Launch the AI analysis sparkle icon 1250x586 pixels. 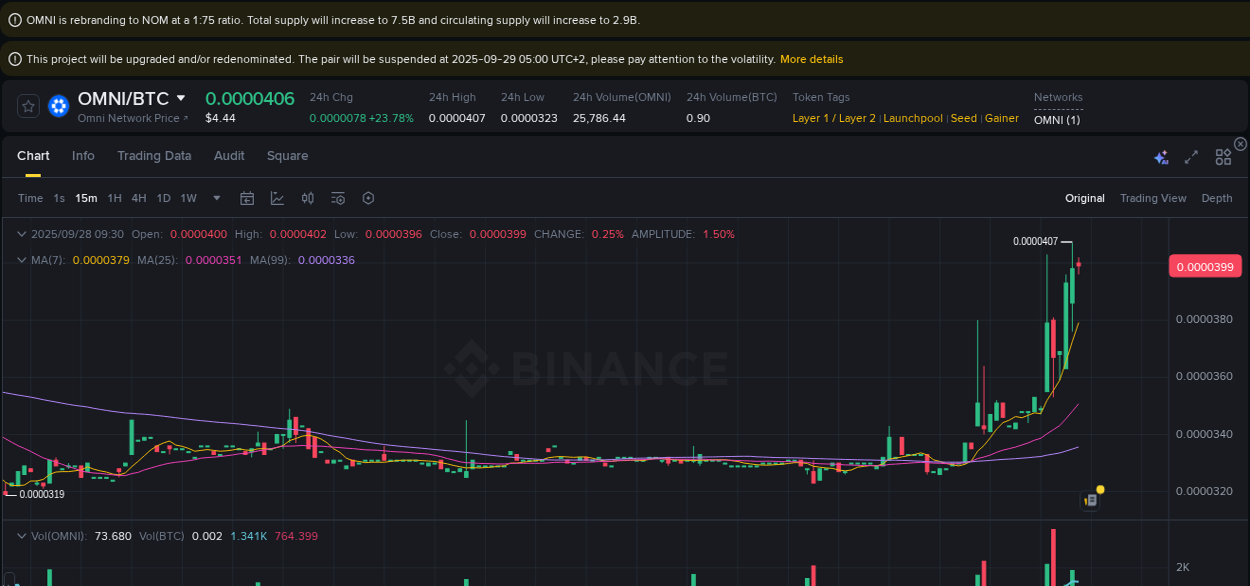coord(1161,157)
